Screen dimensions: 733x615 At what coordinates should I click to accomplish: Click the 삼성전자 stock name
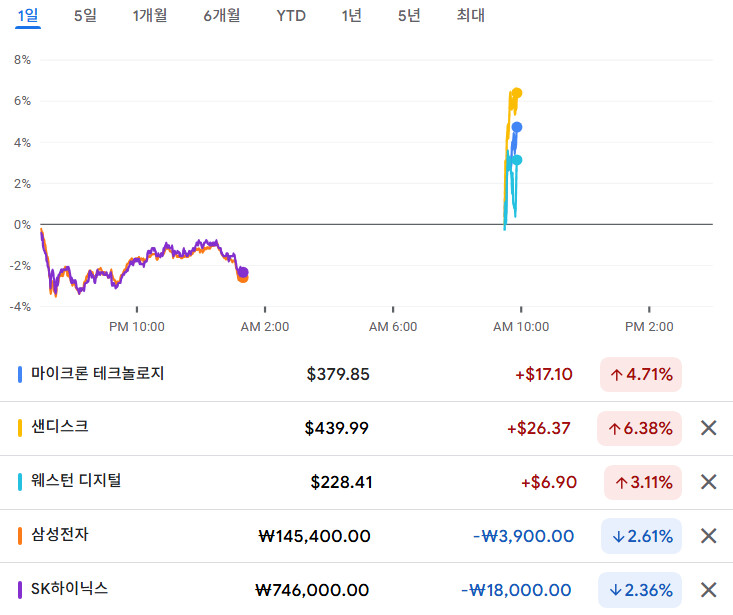click(61, 535)
